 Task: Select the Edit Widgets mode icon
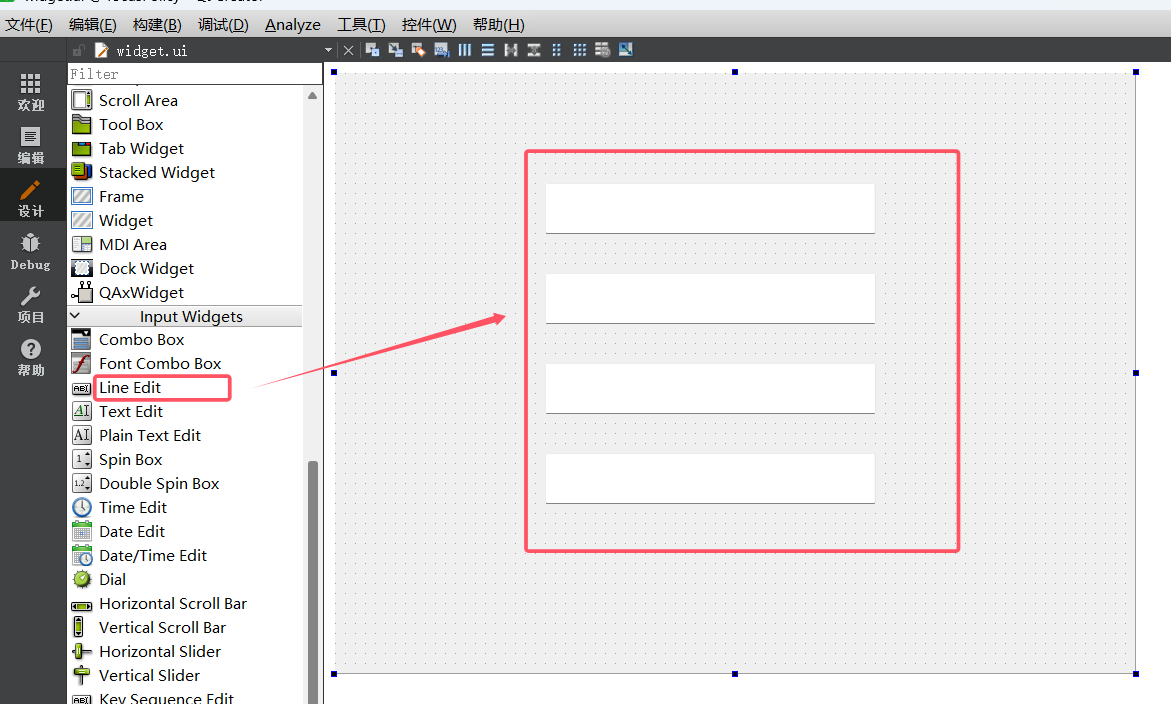(x=373, y=50)
